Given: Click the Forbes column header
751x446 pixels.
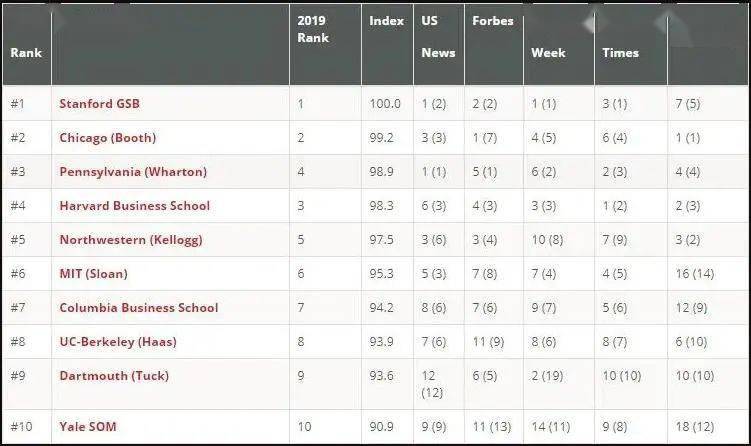Looking at the screenshot, I should (x=492, y=21).
